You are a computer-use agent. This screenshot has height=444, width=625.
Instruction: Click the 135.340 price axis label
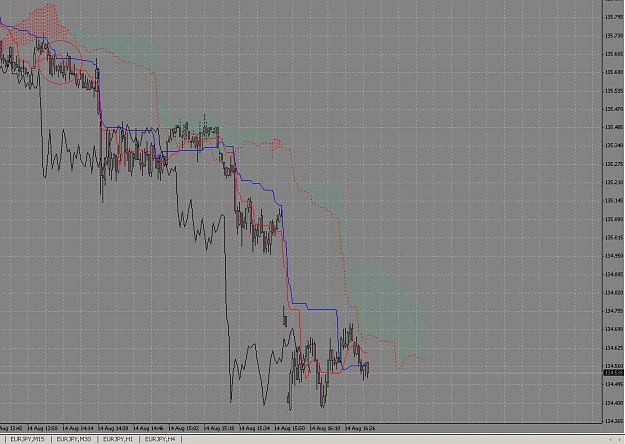tap(614, 145)
